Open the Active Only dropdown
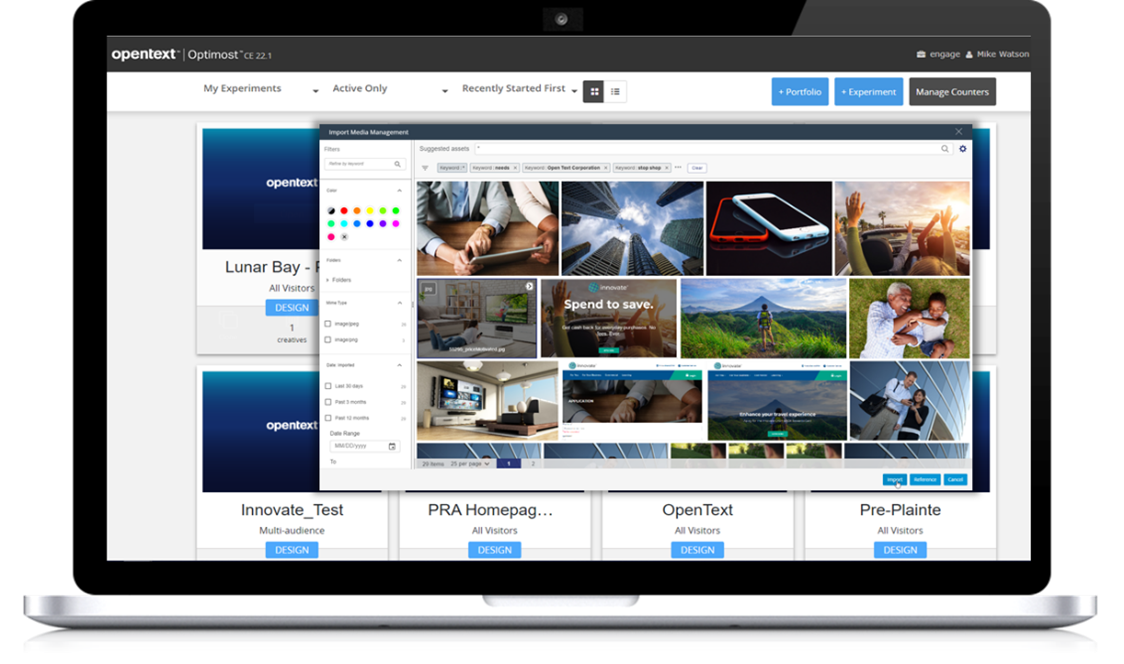The height and width of the screenshot is (664, 1124). pyautogui.click(x=390, y=89)
